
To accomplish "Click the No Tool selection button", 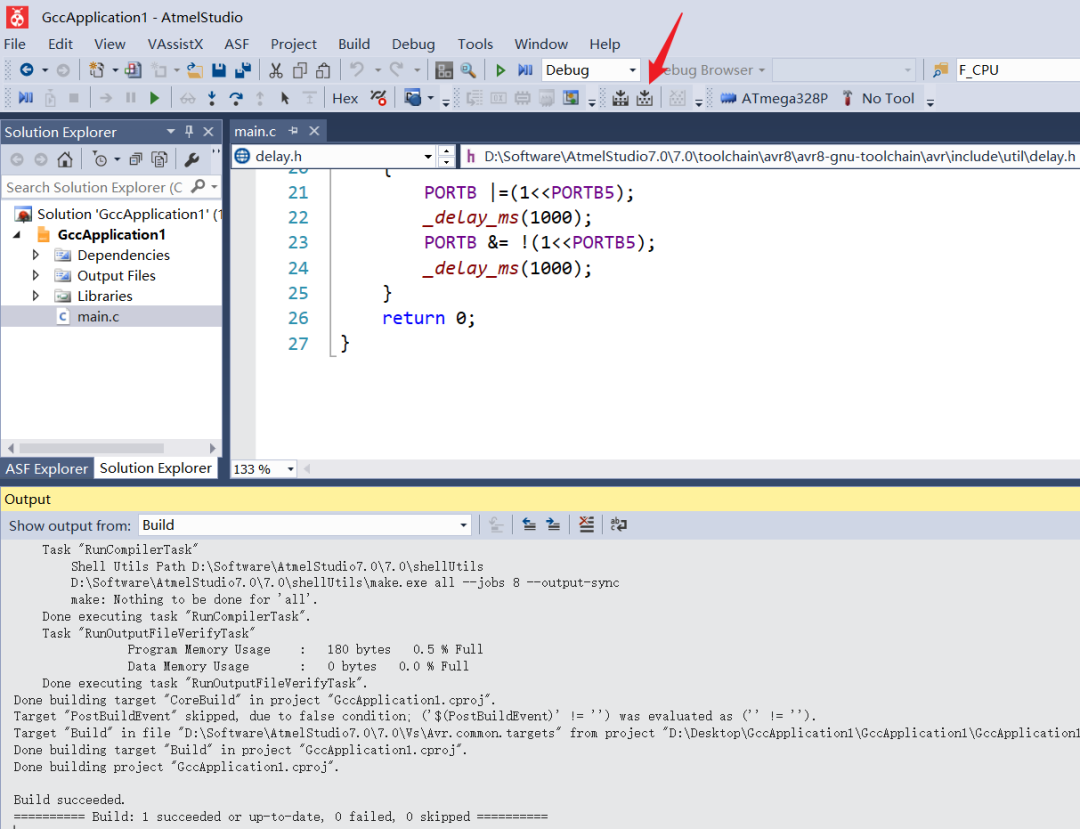I will (878, 98).
